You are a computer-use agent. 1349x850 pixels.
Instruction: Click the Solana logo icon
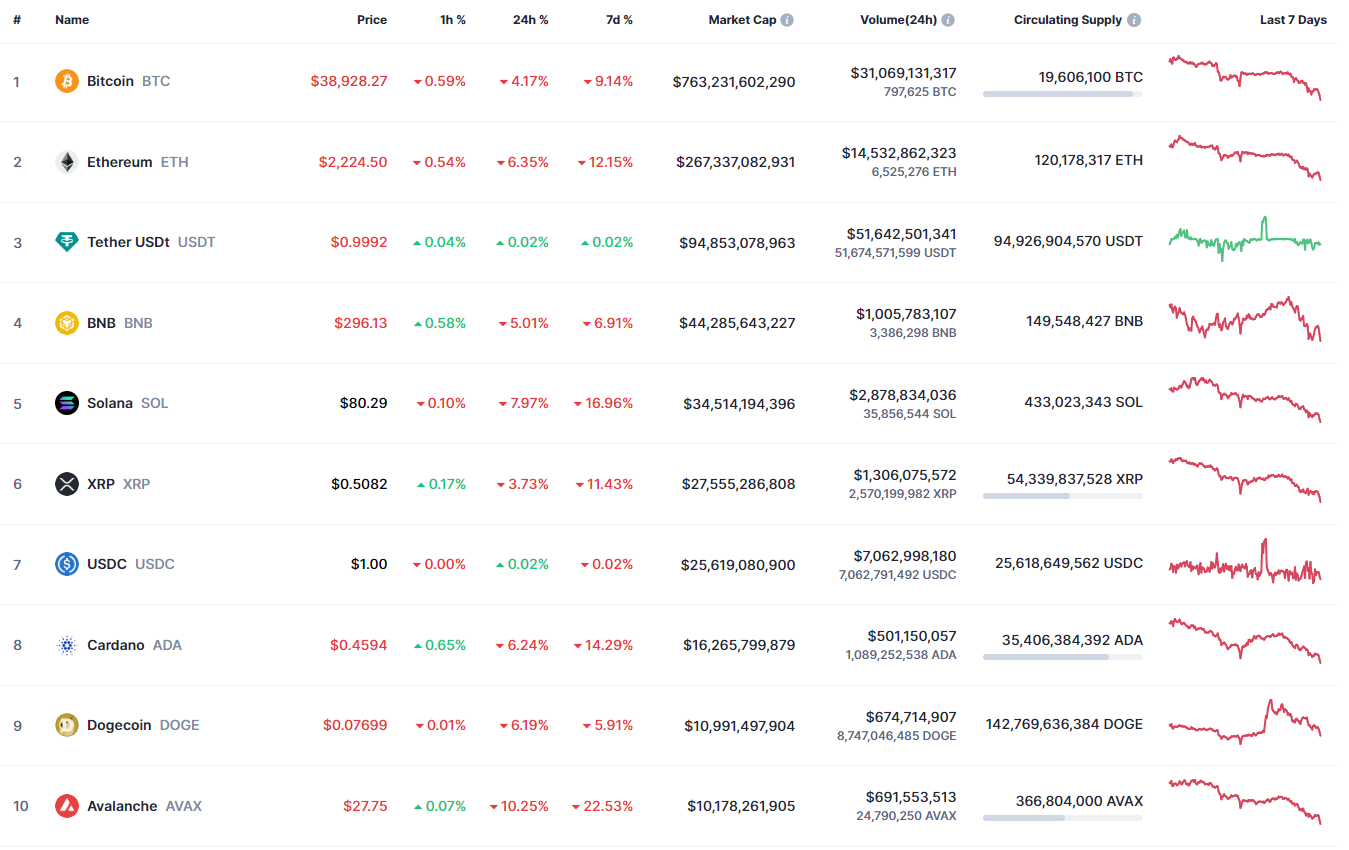67,403
